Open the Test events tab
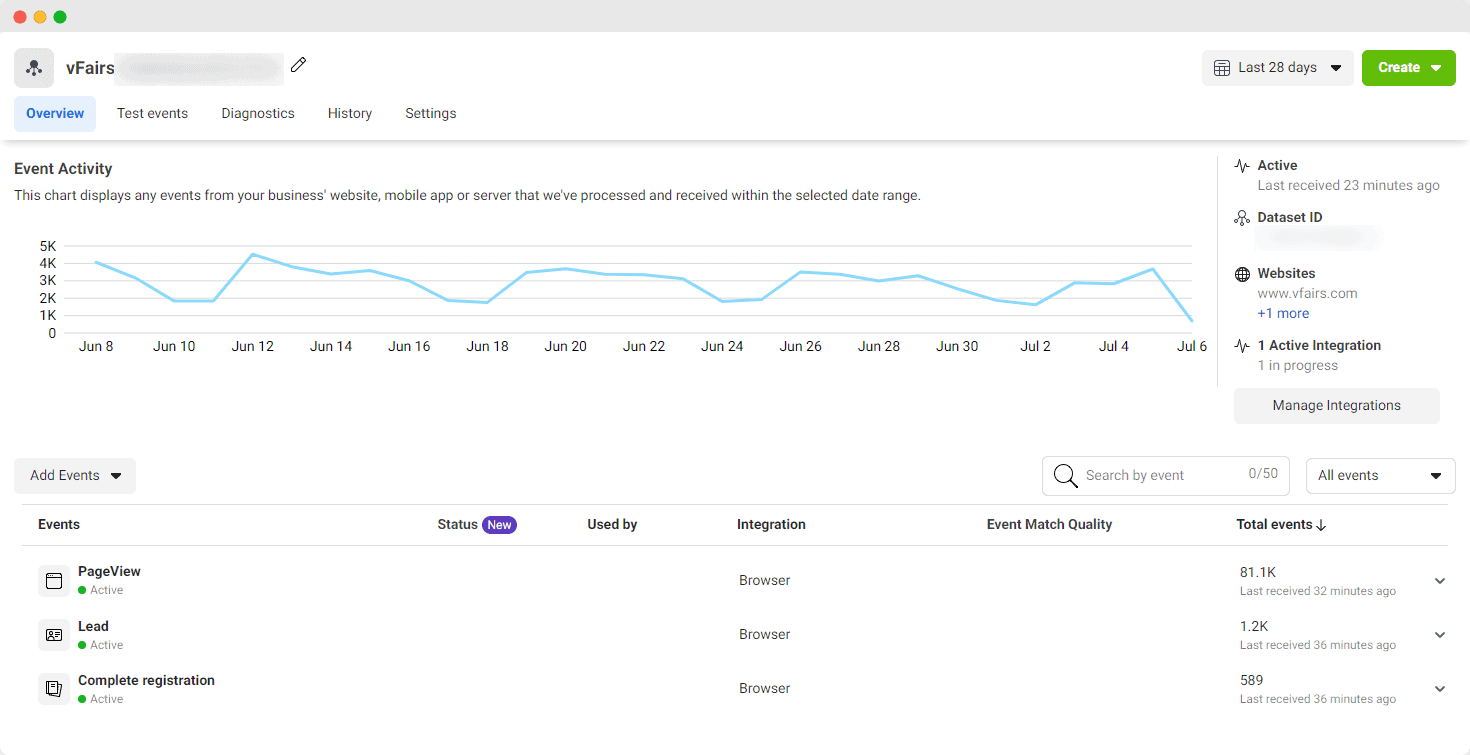1470x755 pixels. point(152,113)
